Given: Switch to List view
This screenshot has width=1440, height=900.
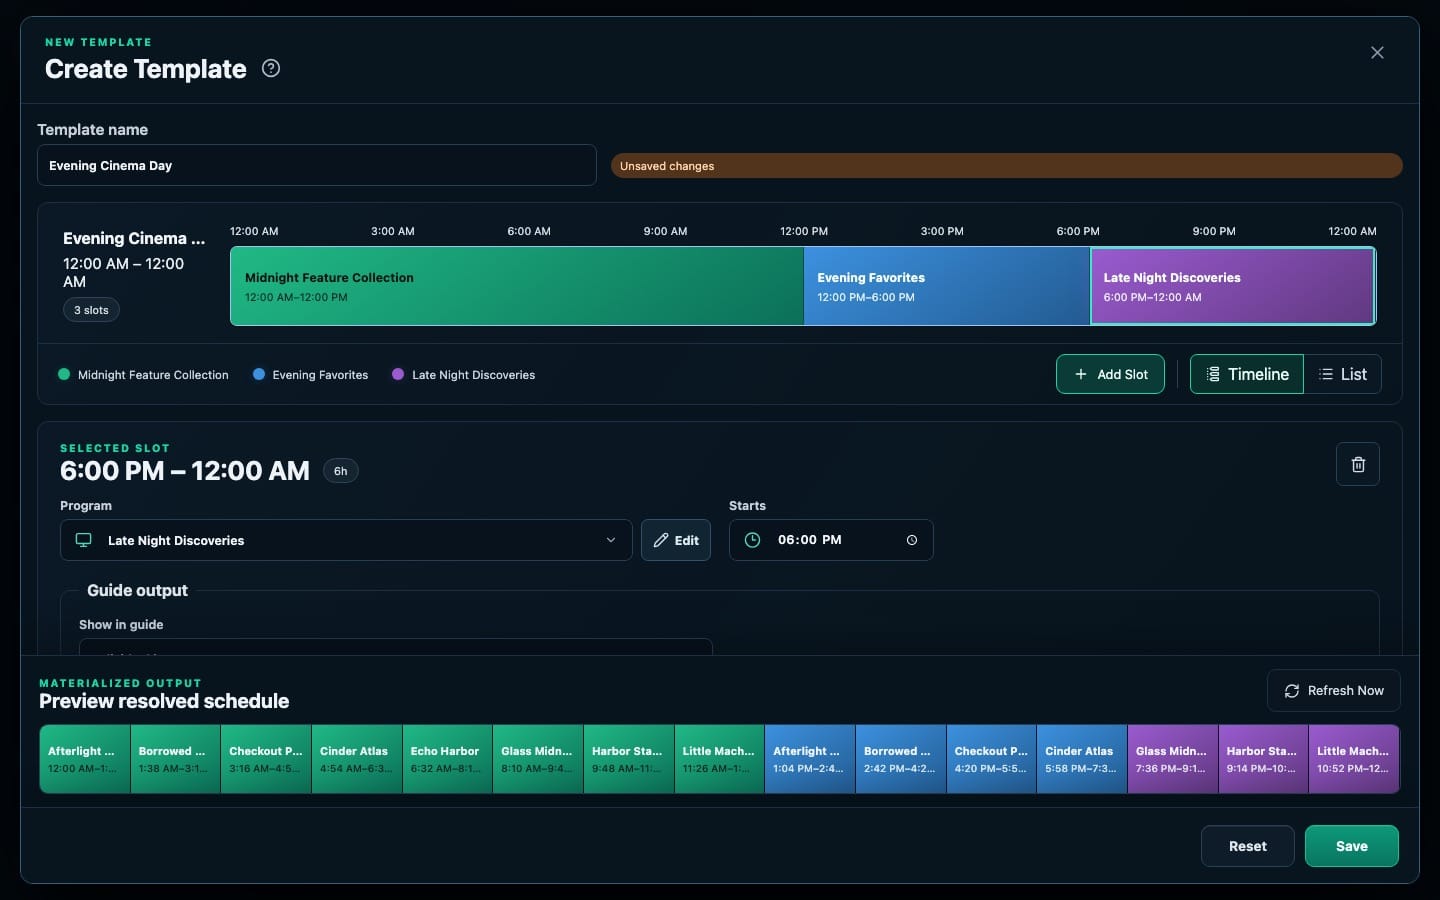Looking at the screenshot, I should [x=1342, y=374].
